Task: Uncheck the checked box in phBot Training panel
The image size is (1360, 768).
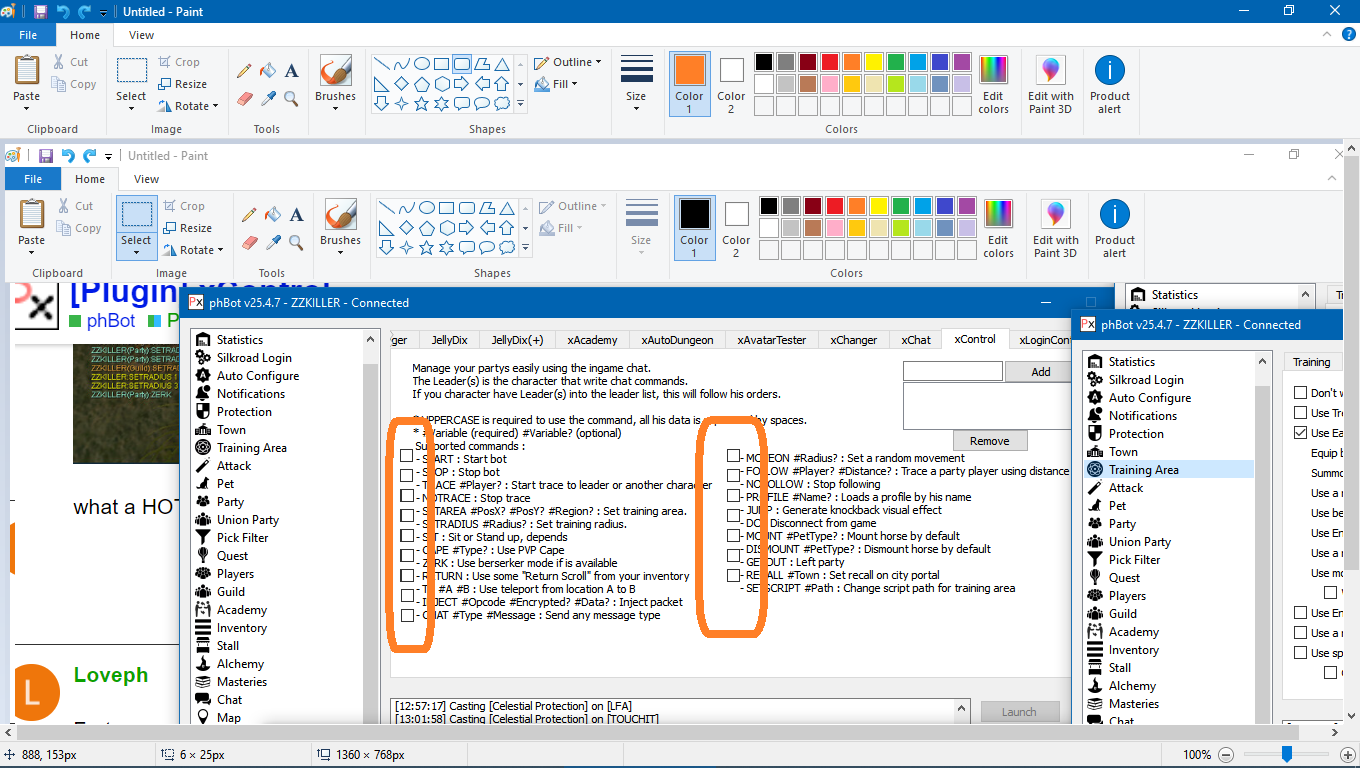Action: click(1301, 433)
